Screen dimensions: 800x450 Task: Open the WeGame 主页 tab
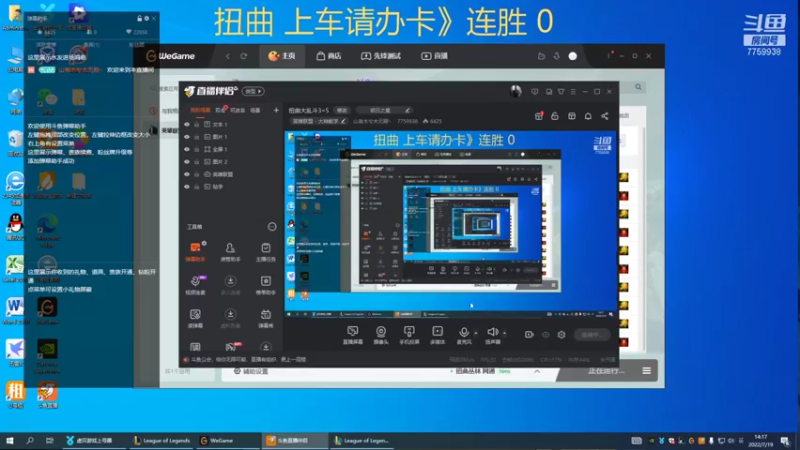pos(282,56)
